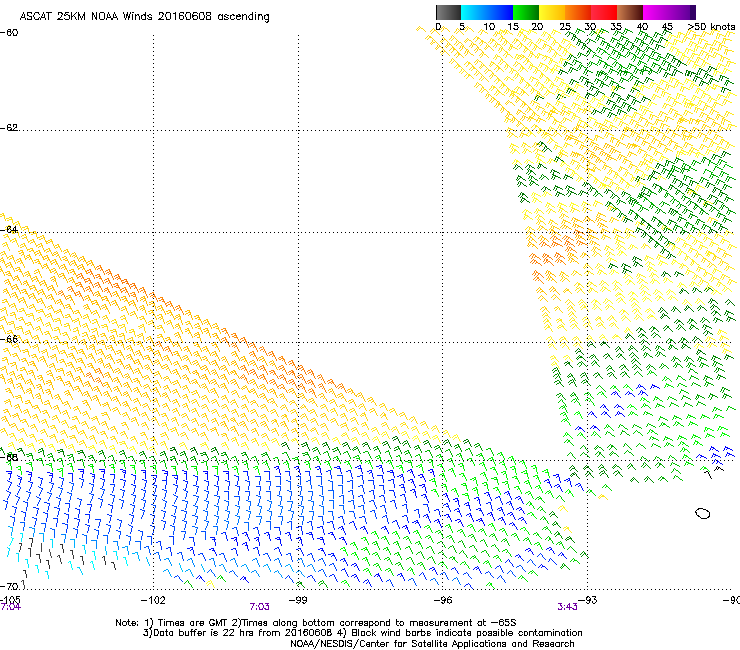Click the note line '3)Data buffer is 22 hrs'
This screenshot has width=740, height=650.
pyautogui.click(x=362, y=633)
